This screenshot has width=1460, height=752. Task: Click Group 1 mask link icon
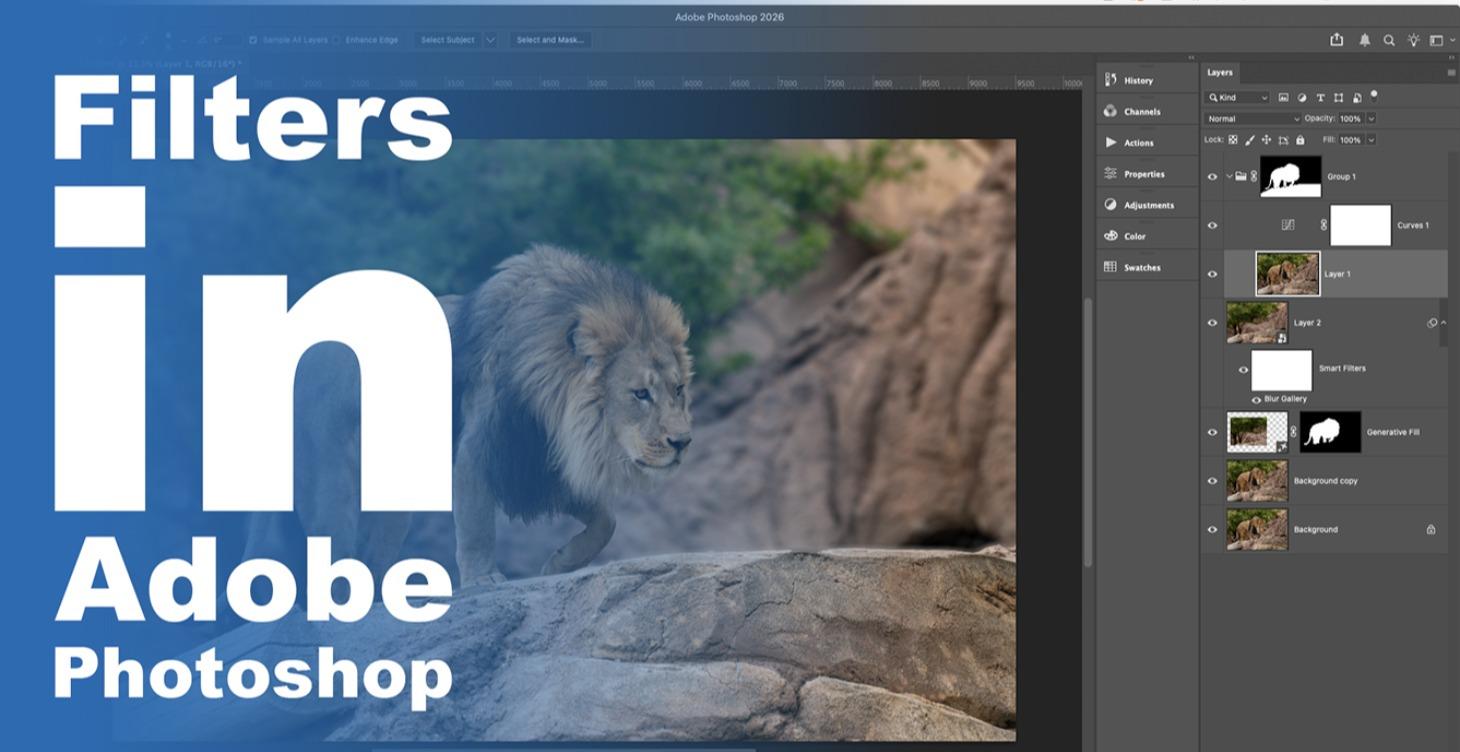[x=1254, y=176]
